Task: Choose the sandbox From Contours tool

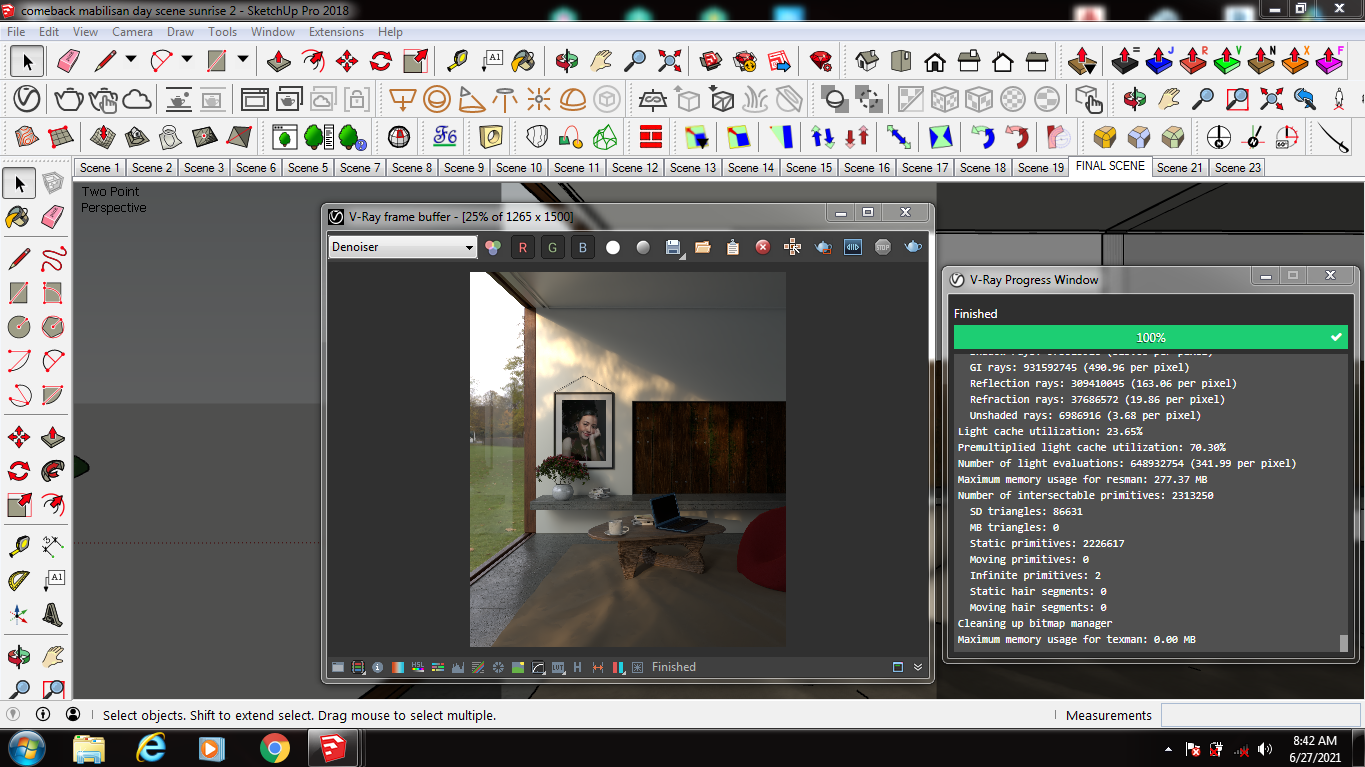Action: (x=27, y=136)
